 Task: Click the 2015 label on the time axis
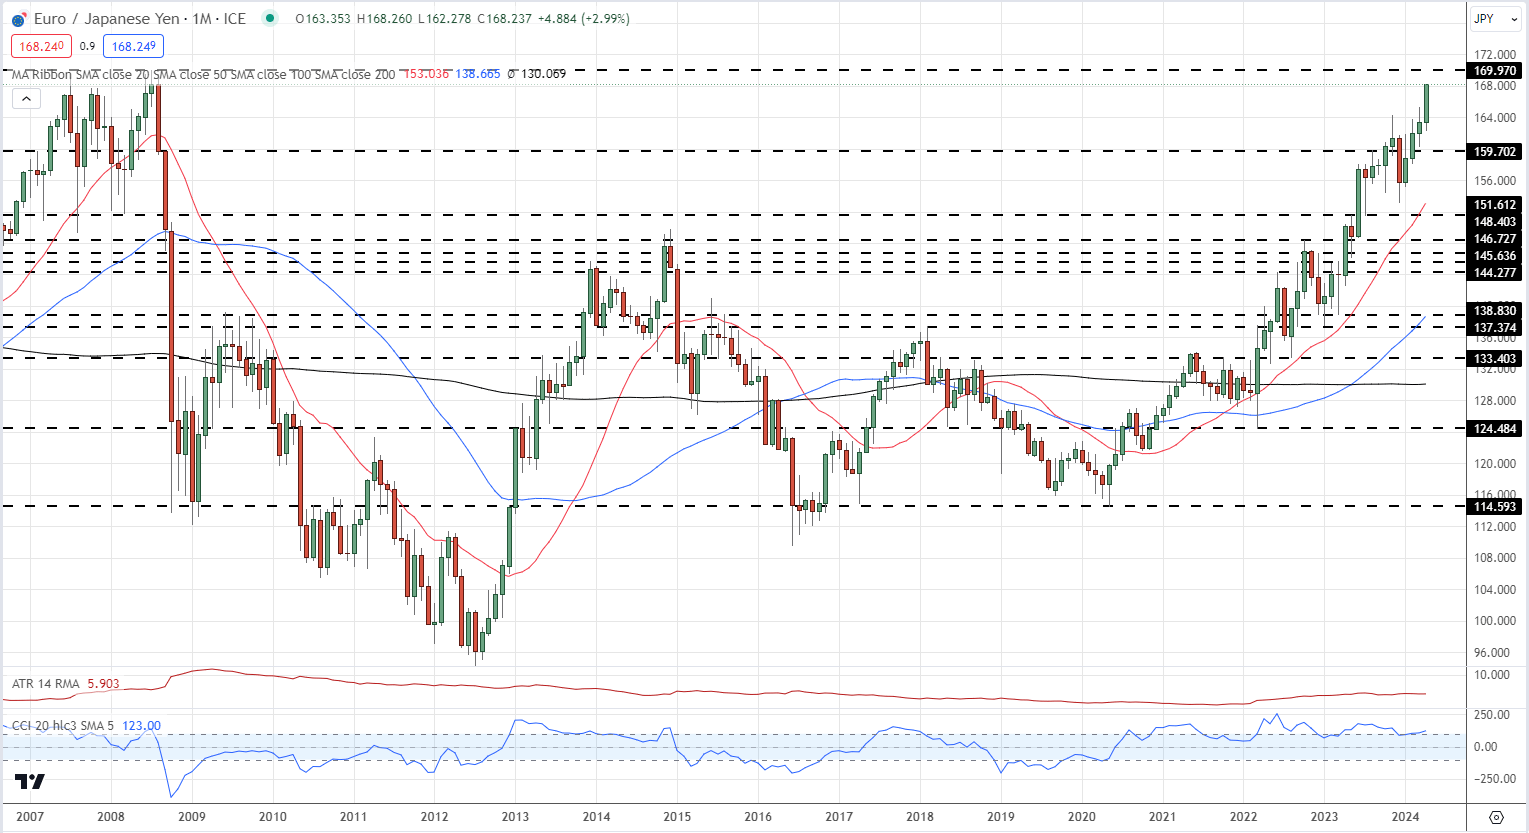pos(677,817)
